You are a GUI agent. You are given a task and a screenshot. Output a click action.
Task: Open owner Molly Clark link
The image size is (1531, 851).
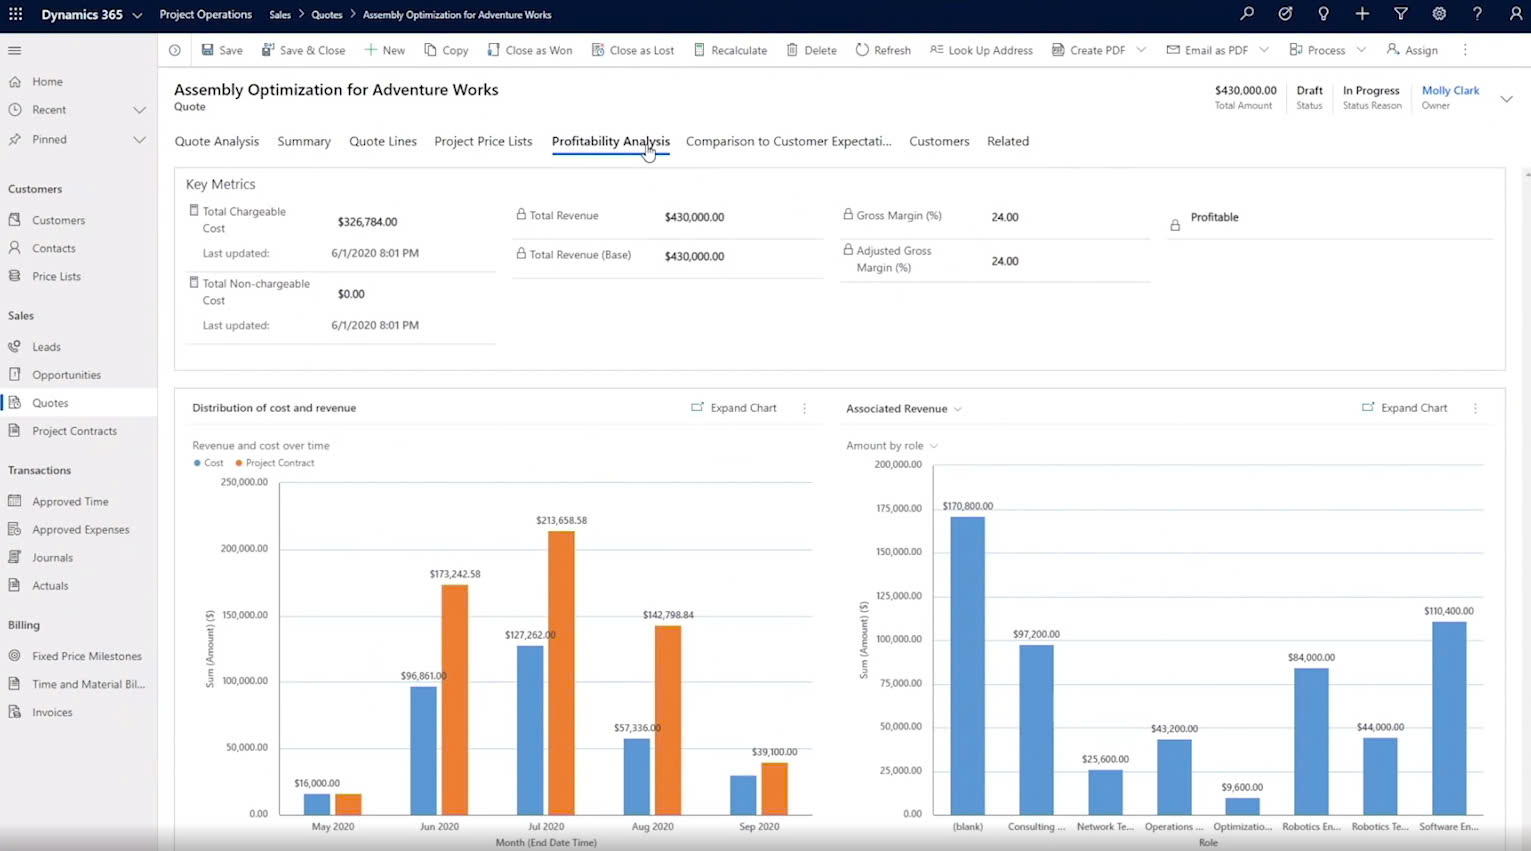(x=1450, y=90)
